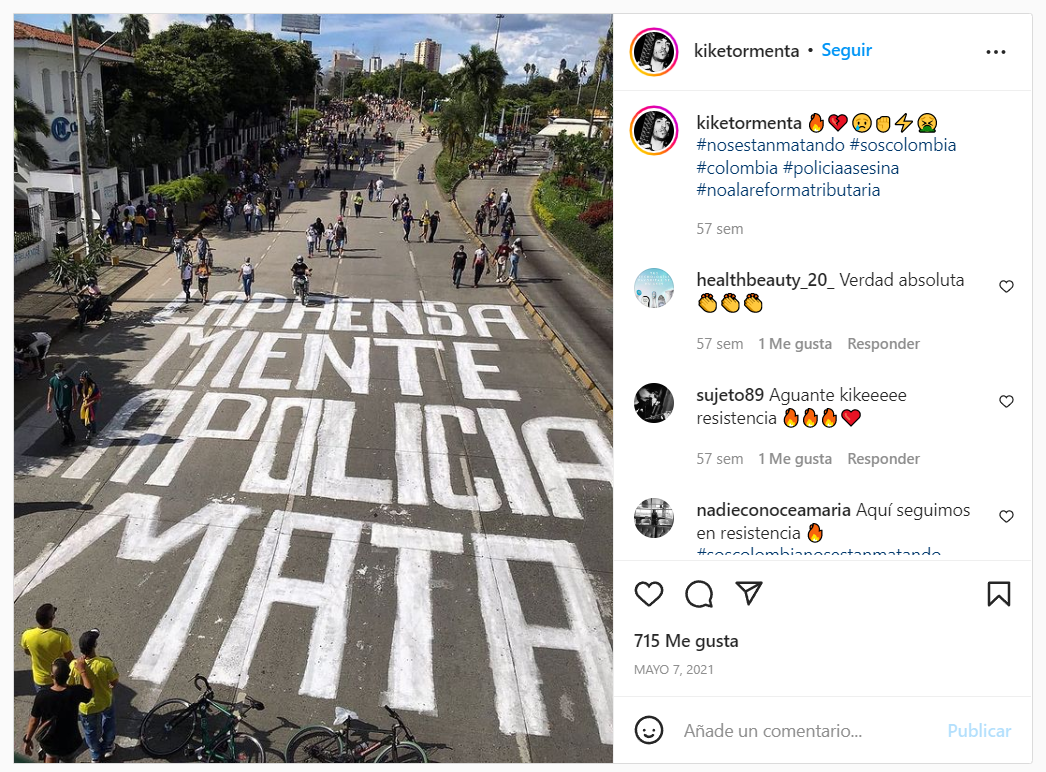The width and height of the screenshot is (1046, 772).
Task: Open the three-dot more options menu
Action: (x=995, y=52)
